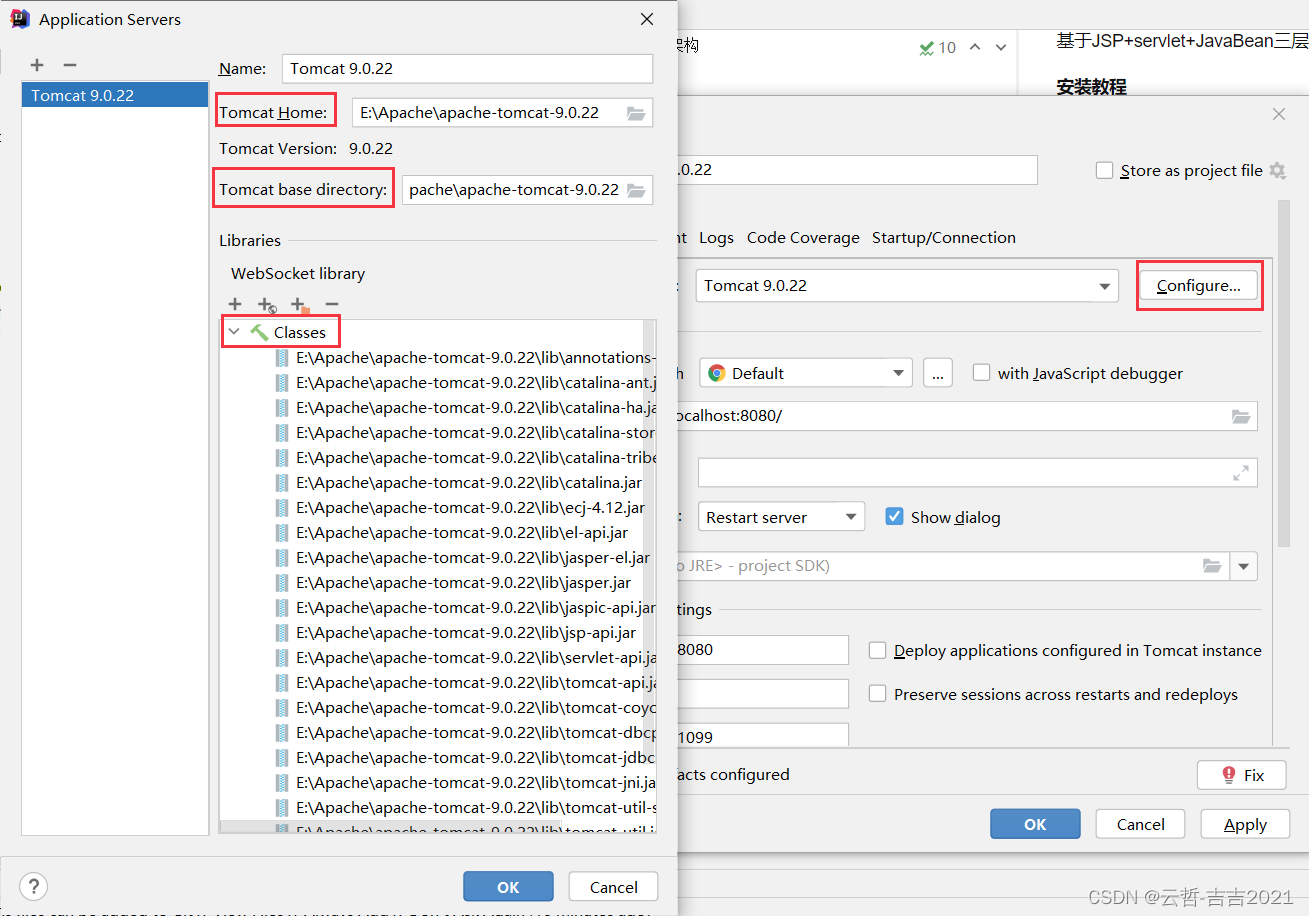Select the jasper.jar library row
The image size is (1309, 916).
[438, 582]
